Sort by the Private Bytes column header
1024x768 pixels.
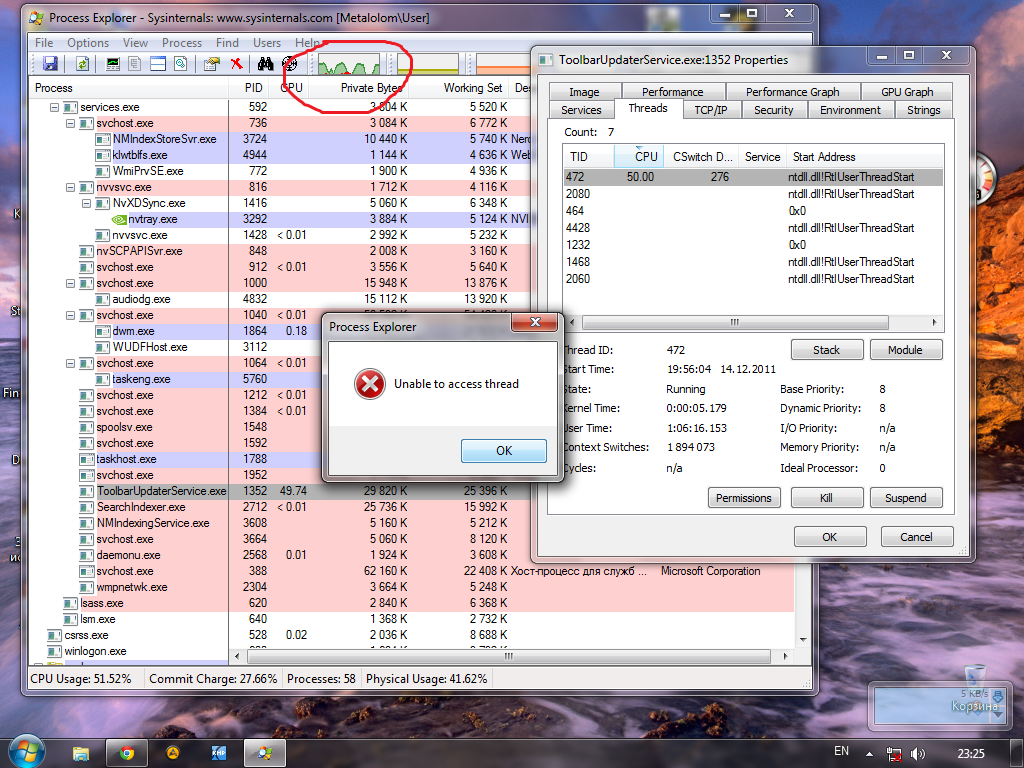point(358,88)
